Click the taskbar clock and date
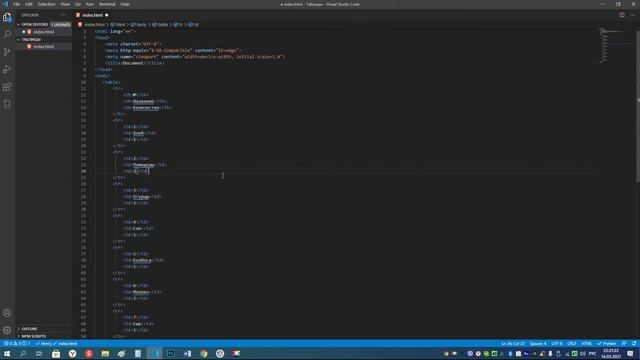This screenshot has height=360, width=640. [611, 353]
